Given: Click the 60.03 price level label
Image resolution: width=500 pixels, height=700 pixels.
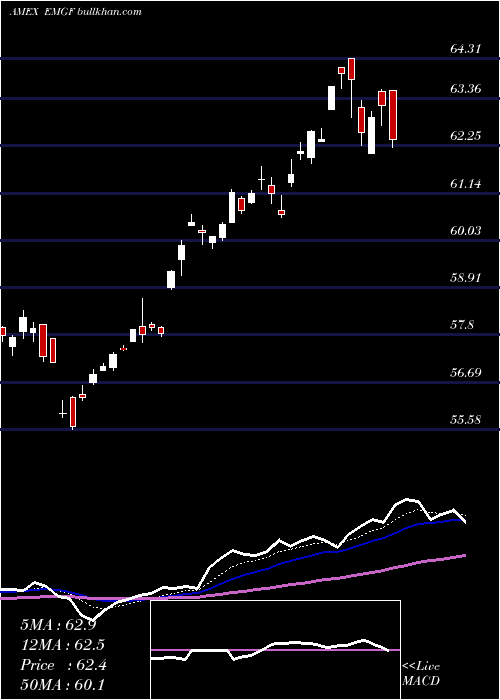Looking at the screenshot, I should click(466, 230).
